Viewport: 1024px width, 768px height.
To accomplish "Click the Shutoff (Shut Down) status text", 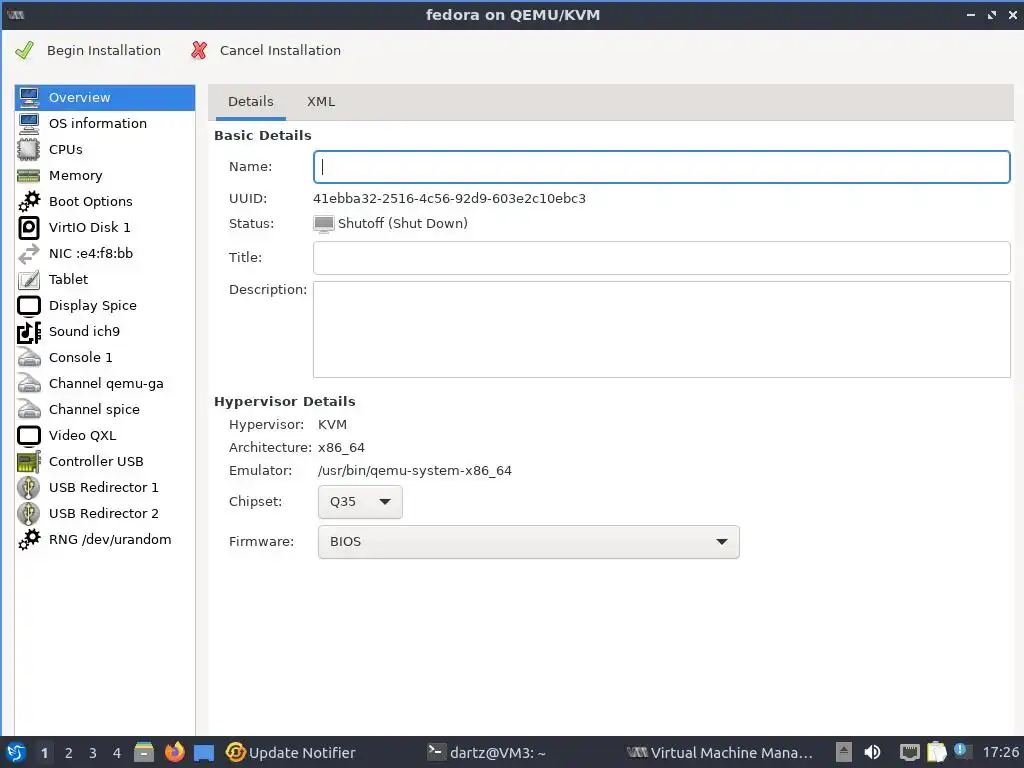I will (403, 223).
